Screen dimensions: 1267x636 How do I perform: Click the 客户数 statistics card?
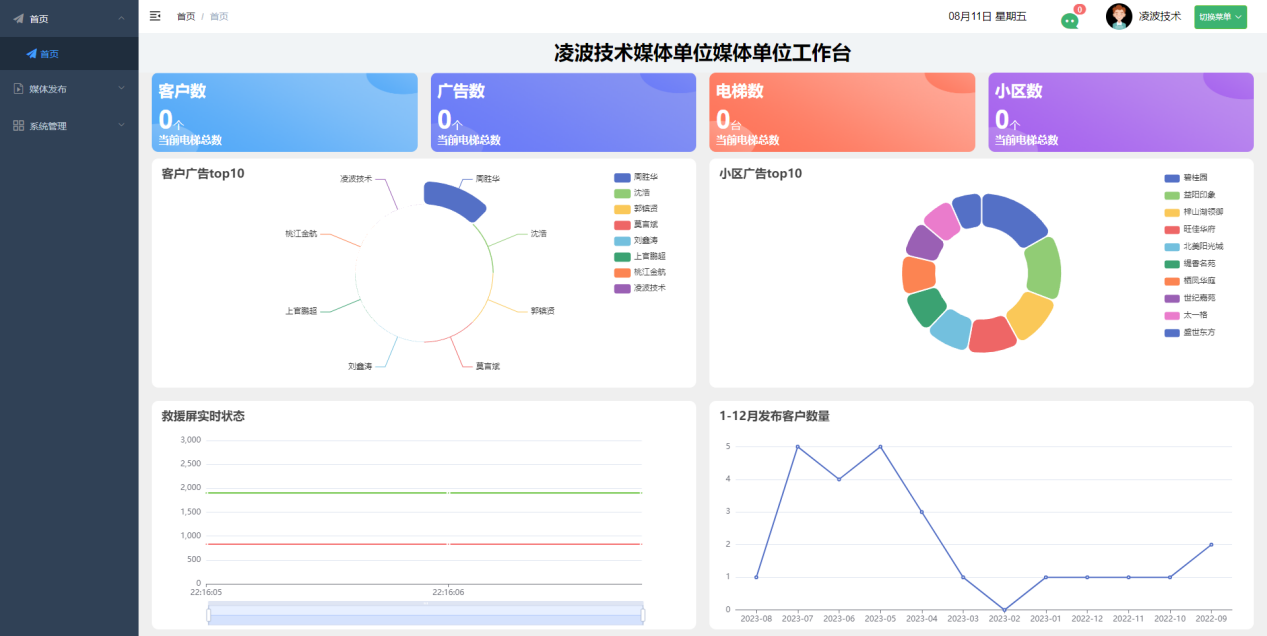(x=284, y=112)
